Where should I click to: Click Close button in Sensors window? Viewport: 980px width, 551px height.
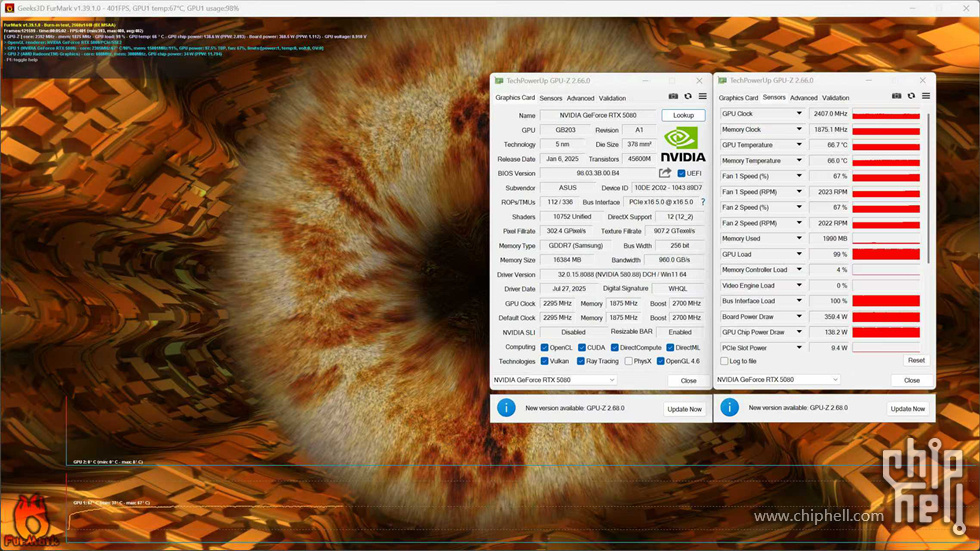tap(912, 380)
